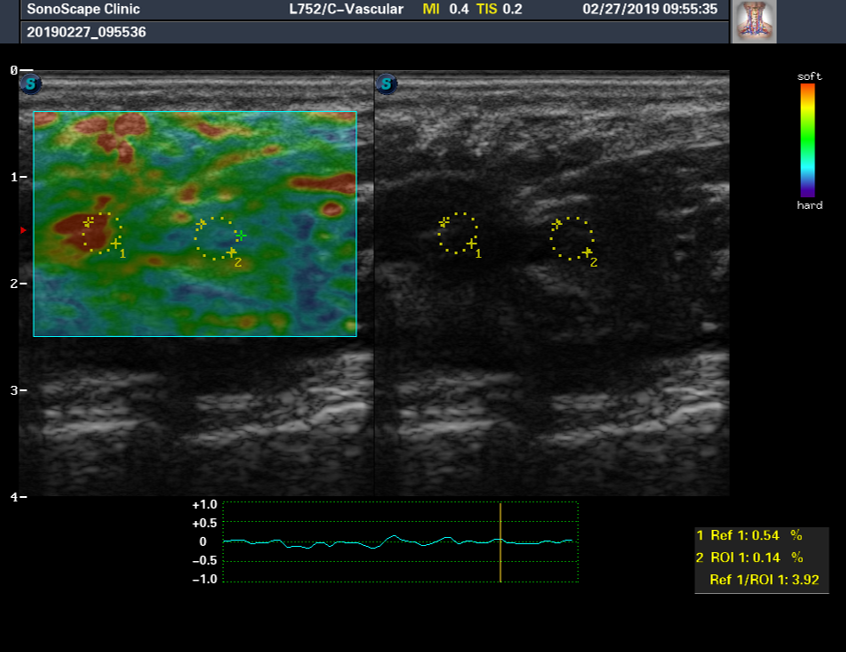846x652 pixels.
Task: Click the red focus marker triangle on depth scale
Action: [23, 231]
